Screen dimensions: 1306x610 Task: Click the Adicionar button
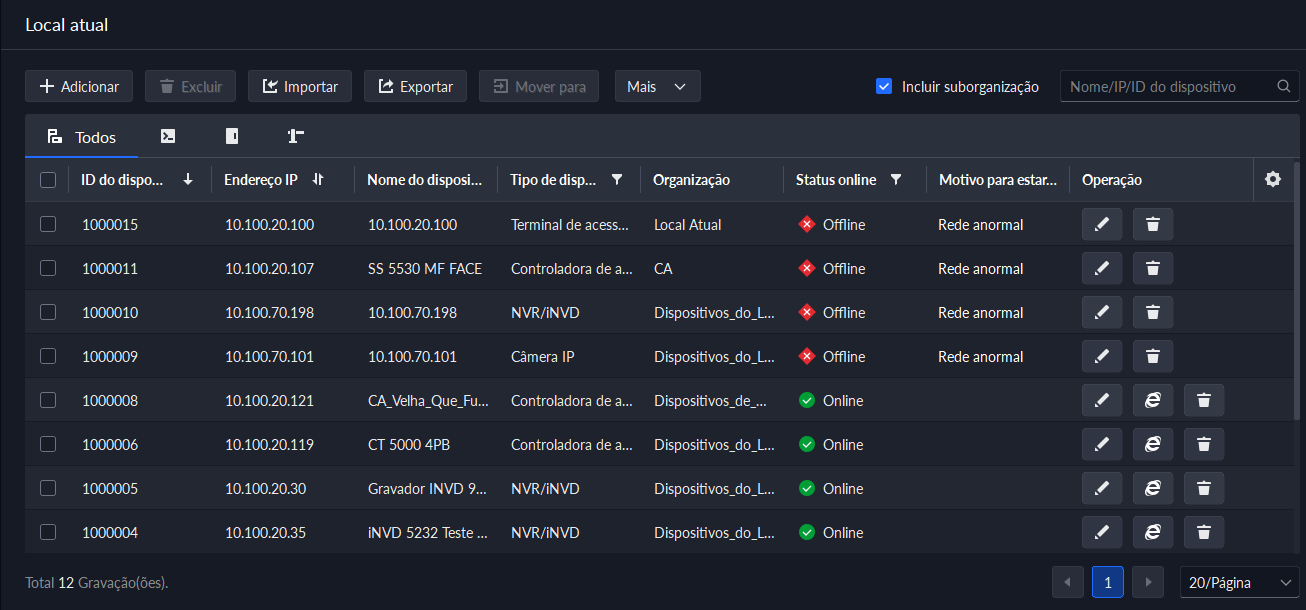pos(79,86)
